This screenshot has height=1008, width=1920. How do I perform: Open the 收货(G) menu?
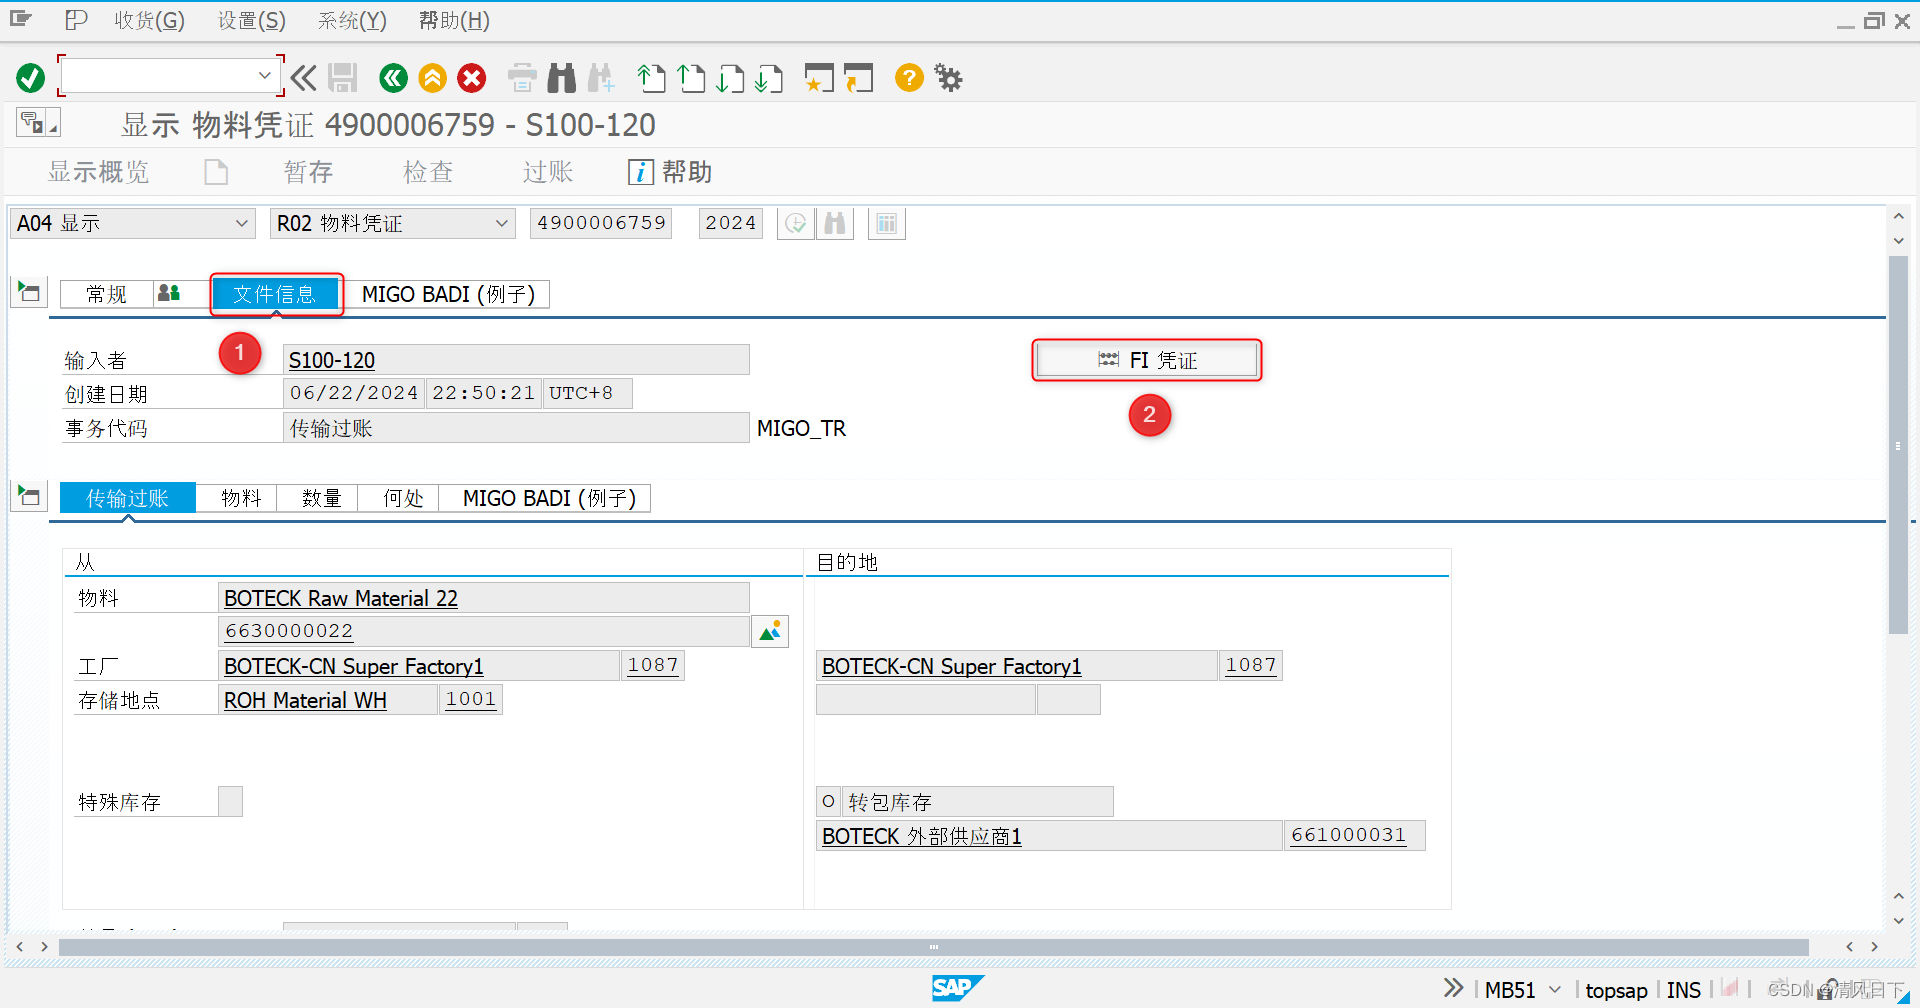pyautogui.click(x=149, y=20)
